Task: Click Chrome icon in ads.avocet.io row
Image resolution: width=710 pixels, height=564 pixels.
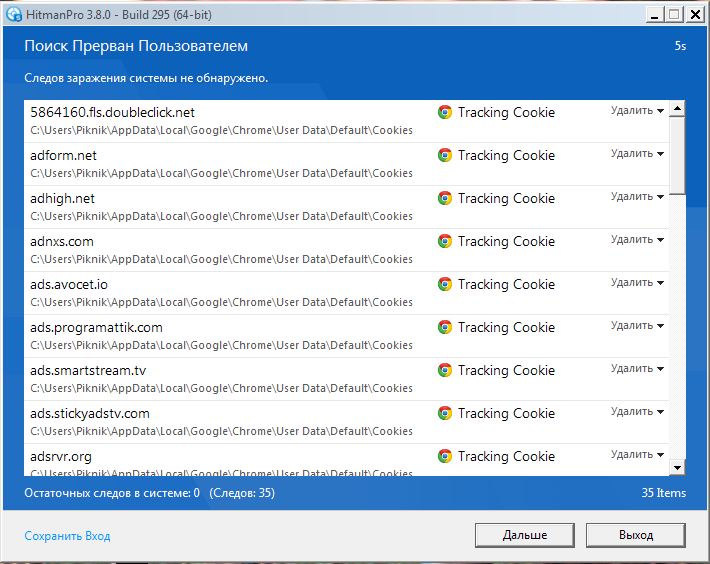Action: tap(445, 284)
